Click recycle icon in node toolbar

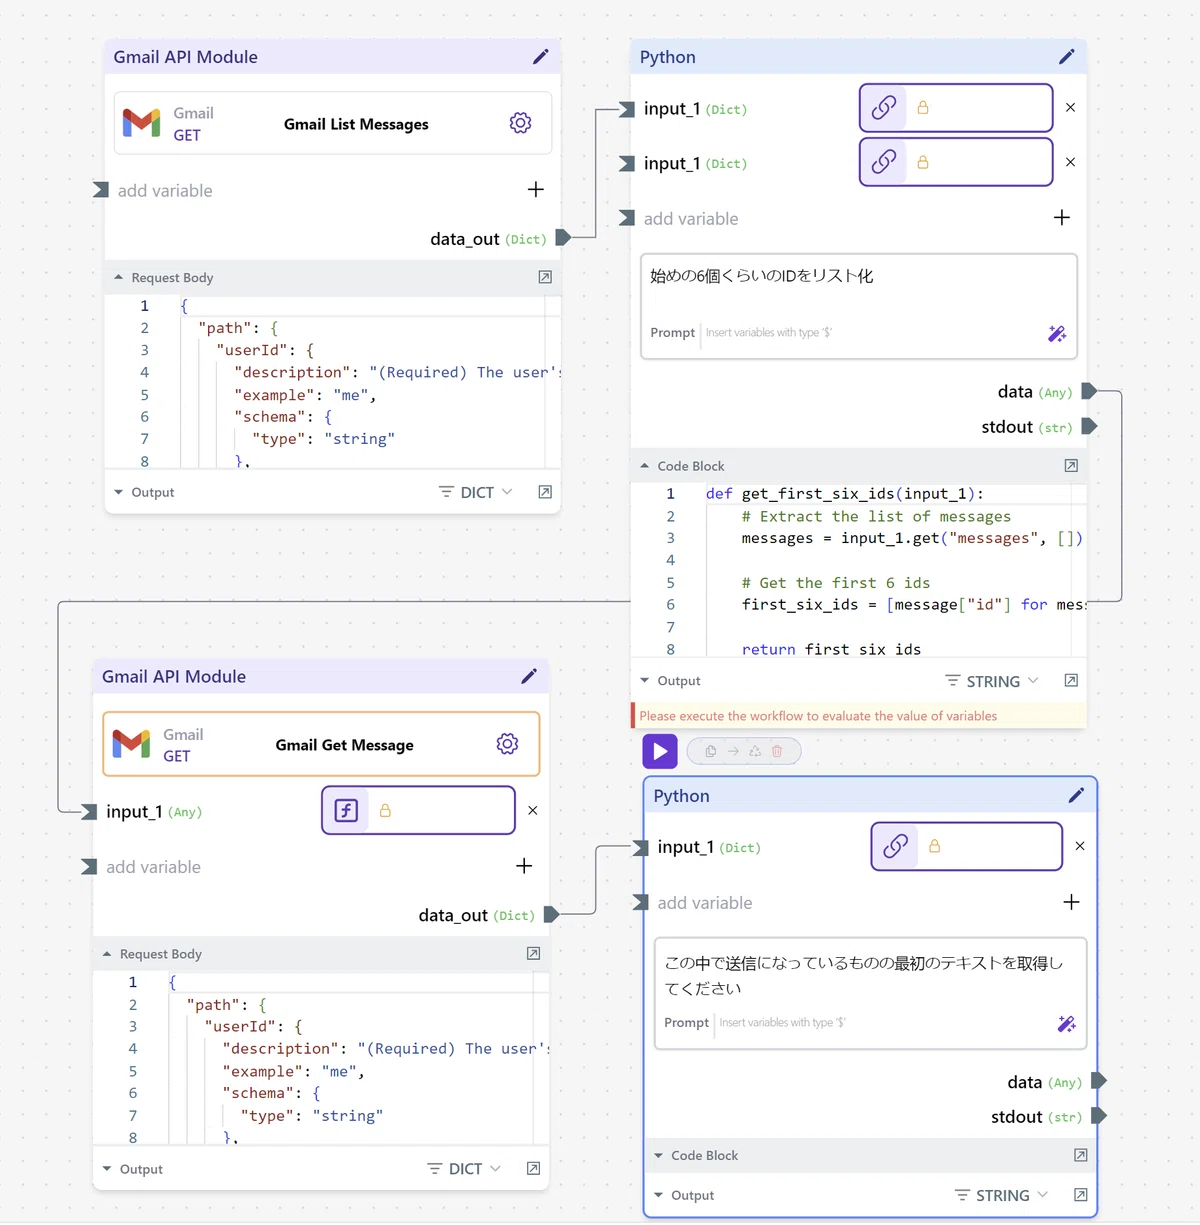pyautogui.click(x=755, y=751)
